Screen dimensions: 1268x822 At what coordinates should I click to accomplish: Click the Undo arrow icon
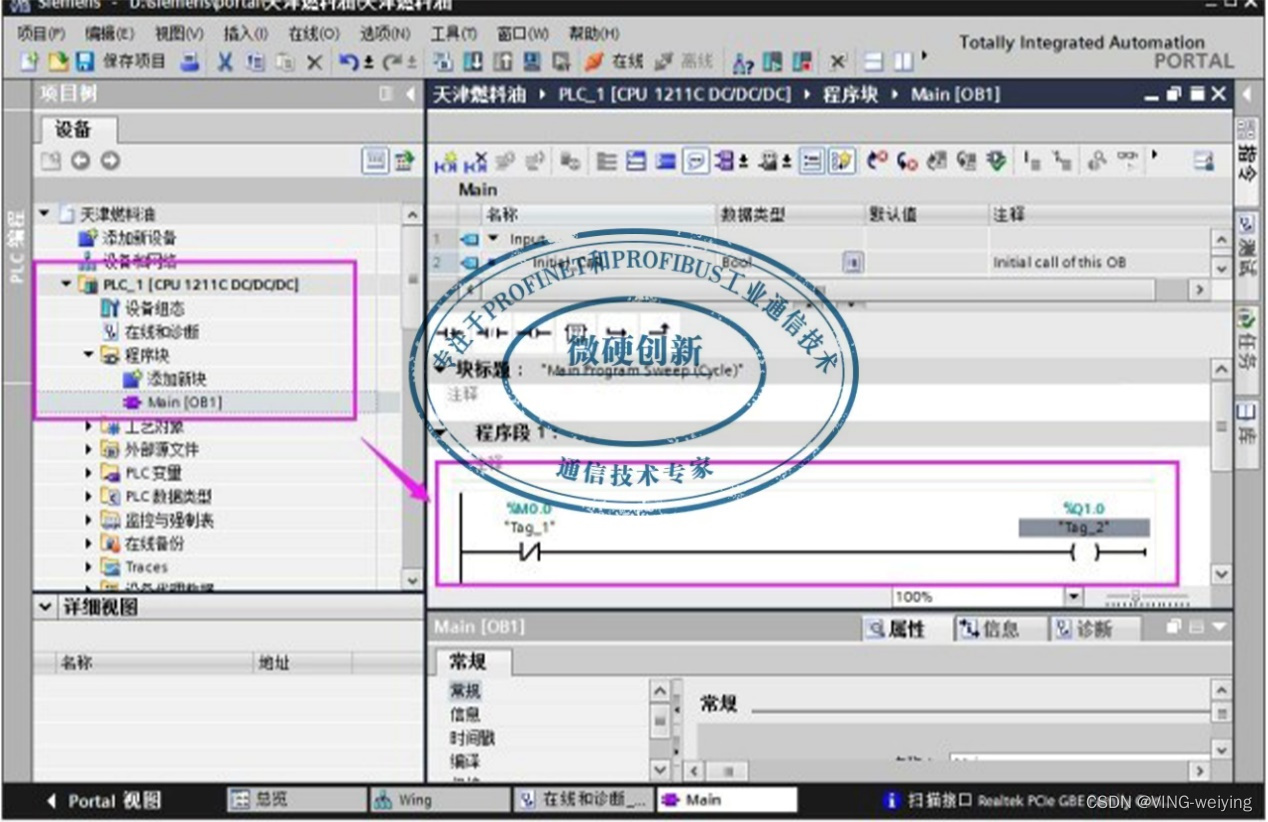coord(349,62)
